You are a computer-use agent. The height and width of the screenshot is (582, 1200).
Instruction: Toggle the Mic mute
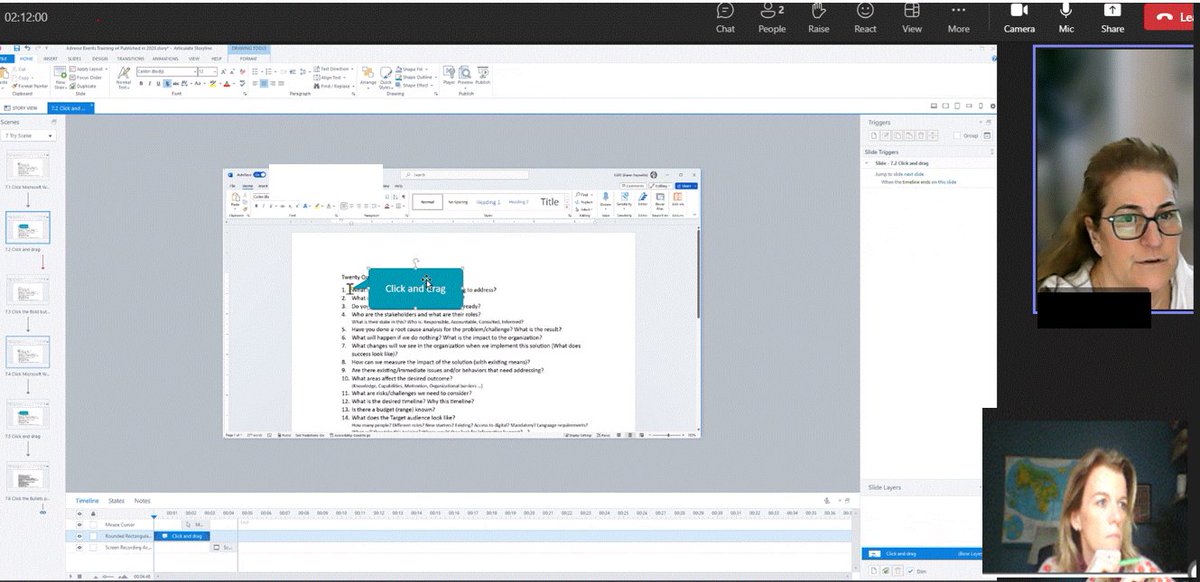pos(1066,17)
